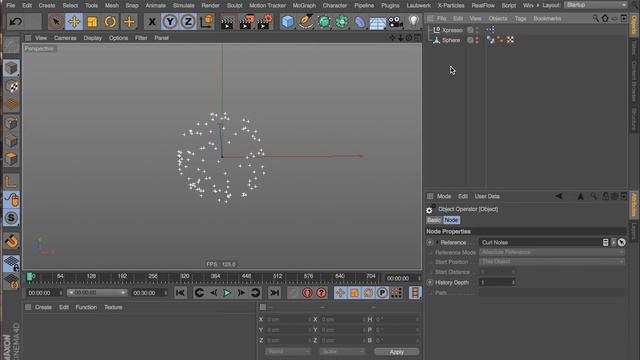Click the Render View clapperboard icon
Viewport: 640px width, 360px height.
click(227, 22)
